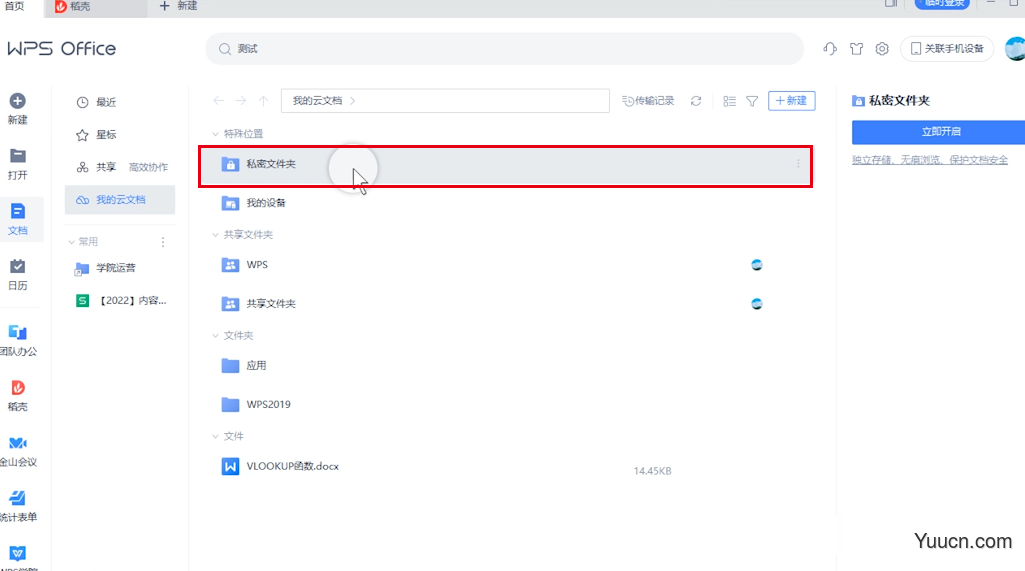The image size is (1025, 571).
Task: Collapse the 文件 section
Action: pos(215,436)
